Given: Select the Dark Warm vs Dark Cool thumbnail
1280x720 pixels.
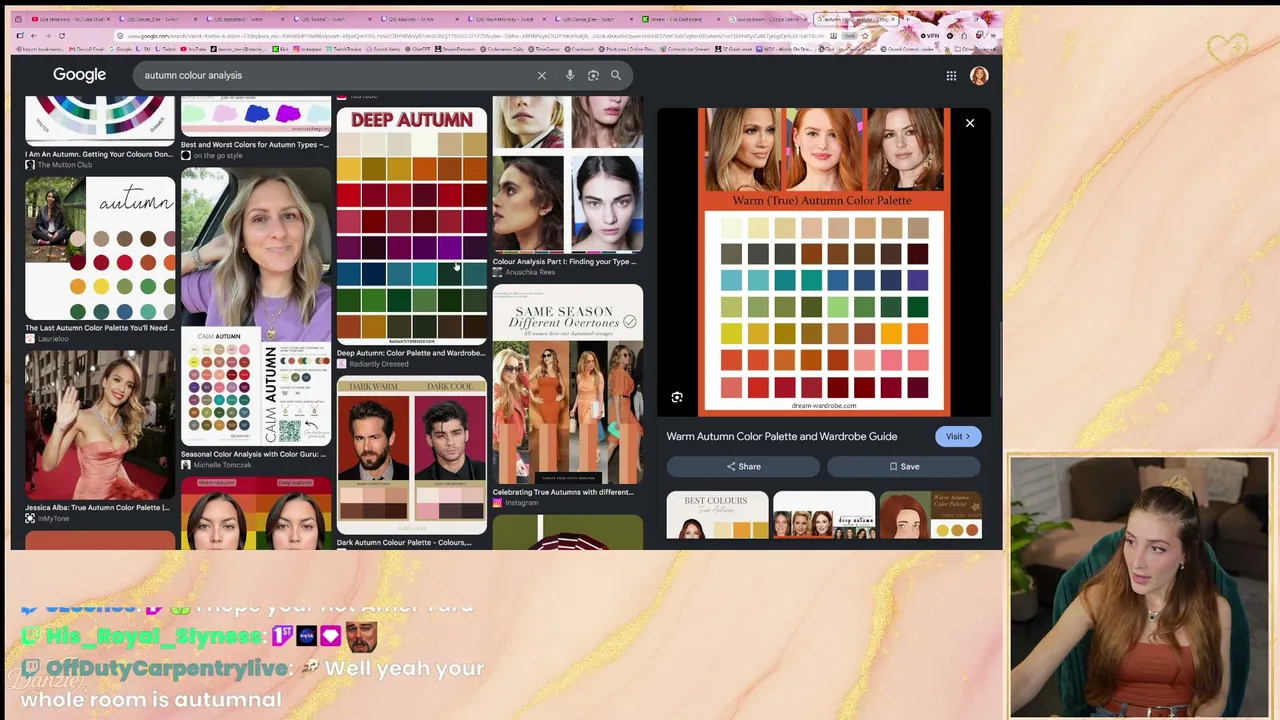Looking at the screenshot, I should point(412,455).
